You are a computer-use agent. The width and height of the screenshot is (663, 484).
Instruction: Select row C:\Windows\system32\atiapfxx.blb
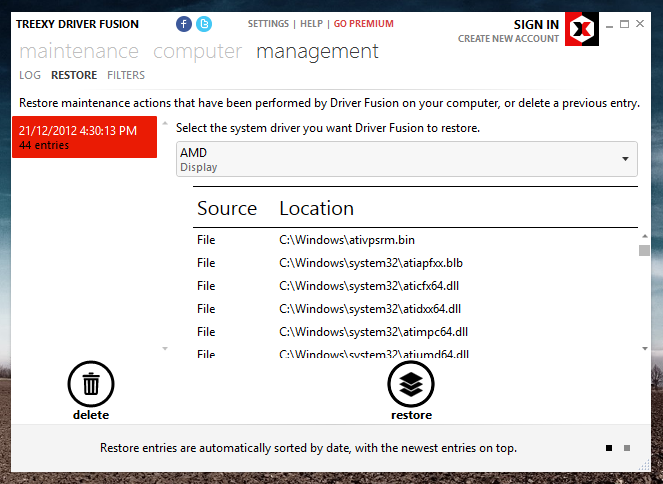click(415, 263)
